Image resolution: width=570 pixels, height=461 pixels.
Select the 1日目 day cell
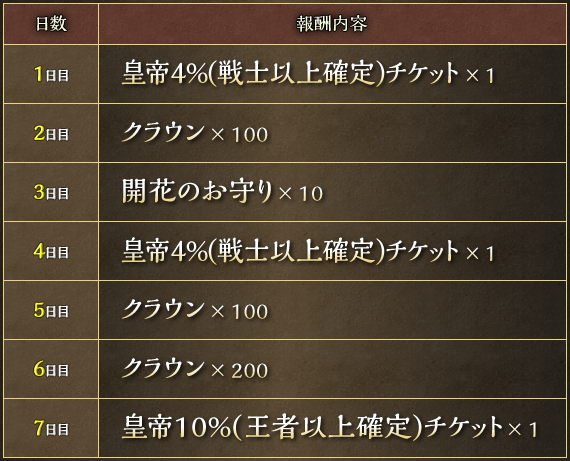(x=51, y=74)
